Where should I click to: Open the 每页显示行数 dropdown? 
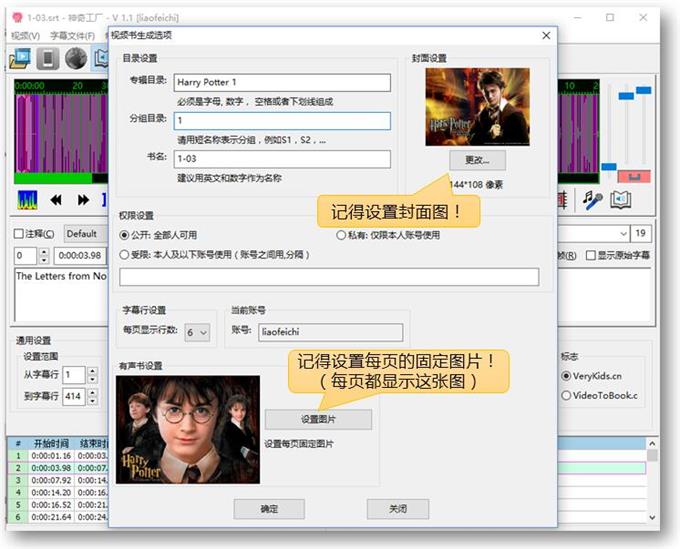pyautogui.click(x=197, y=333)
